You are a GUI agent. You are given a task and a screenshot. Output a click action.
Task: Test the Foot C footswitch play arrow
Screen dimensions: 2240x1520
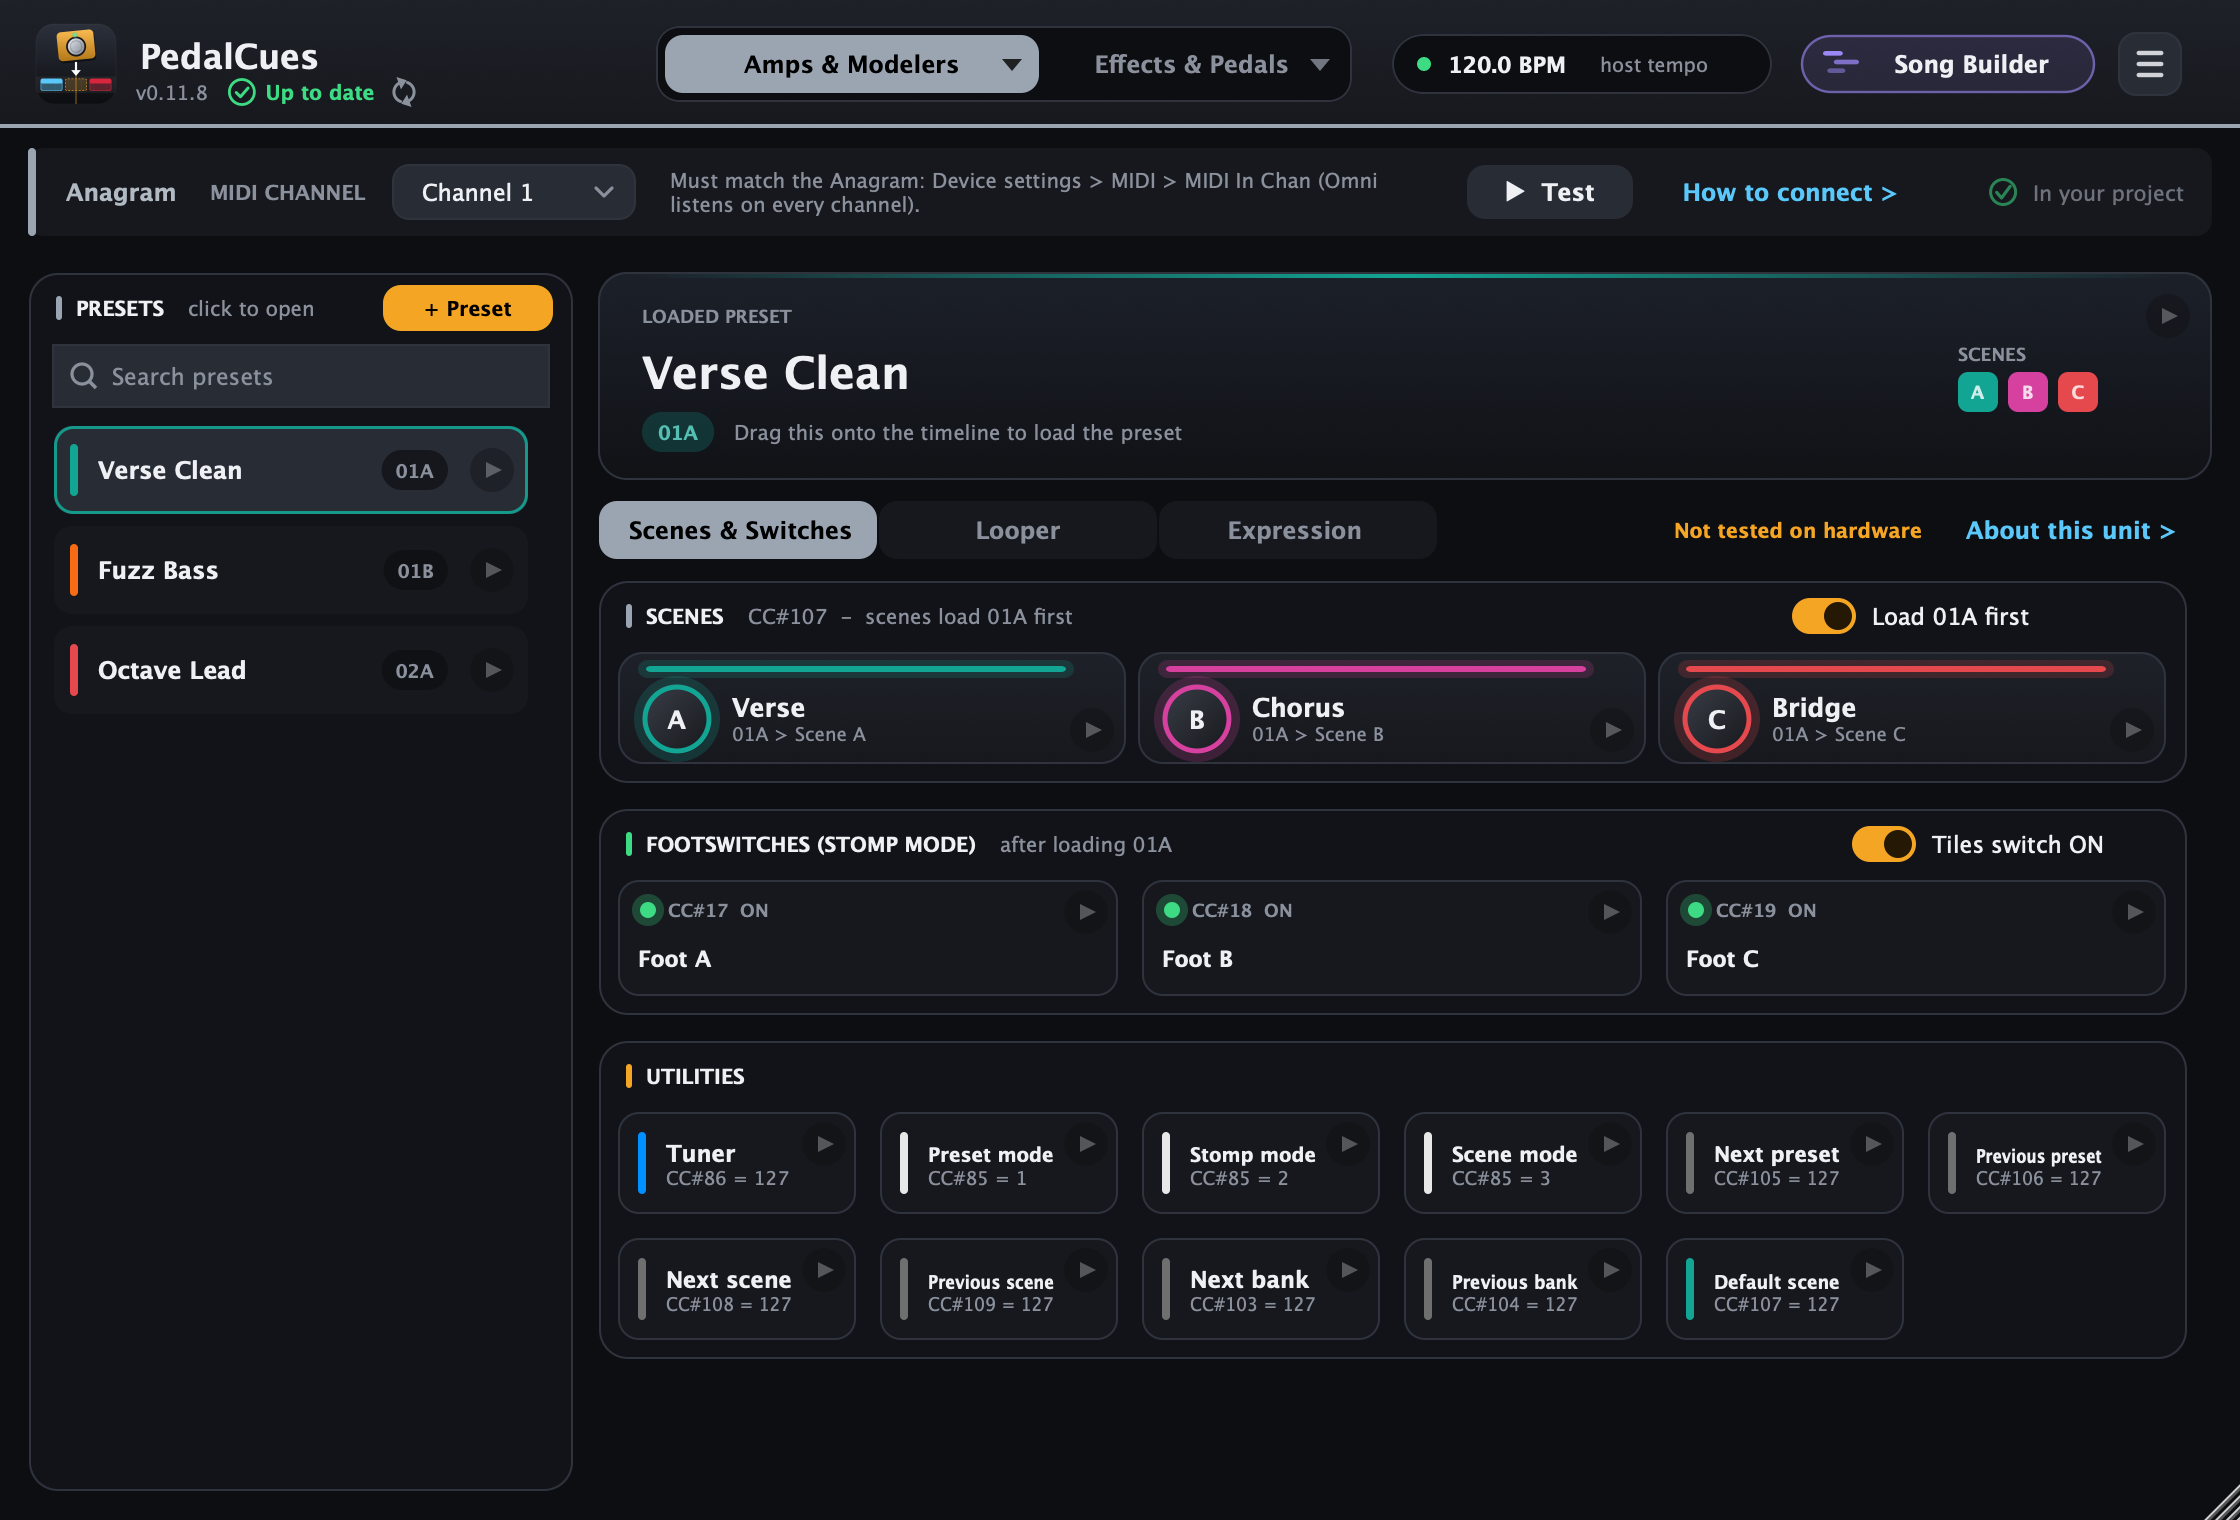click(x=2134, y=912)
